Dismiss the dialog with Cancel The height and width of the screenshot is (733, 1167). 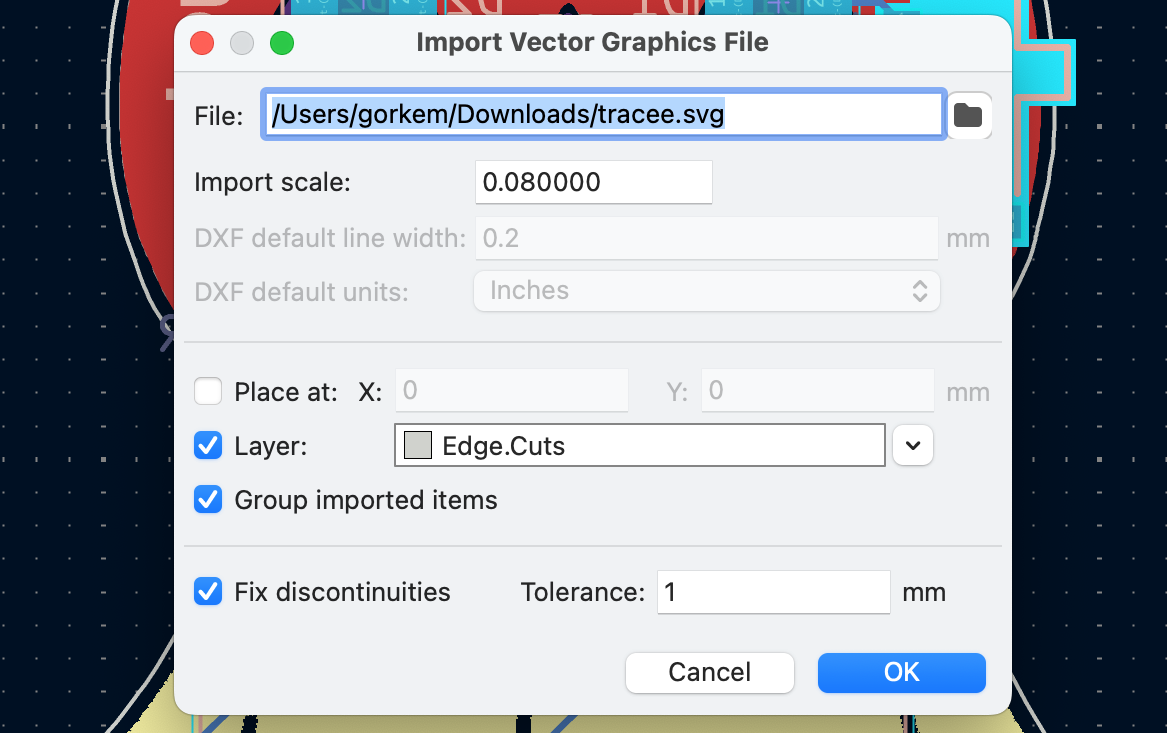[x=709, y=672]
